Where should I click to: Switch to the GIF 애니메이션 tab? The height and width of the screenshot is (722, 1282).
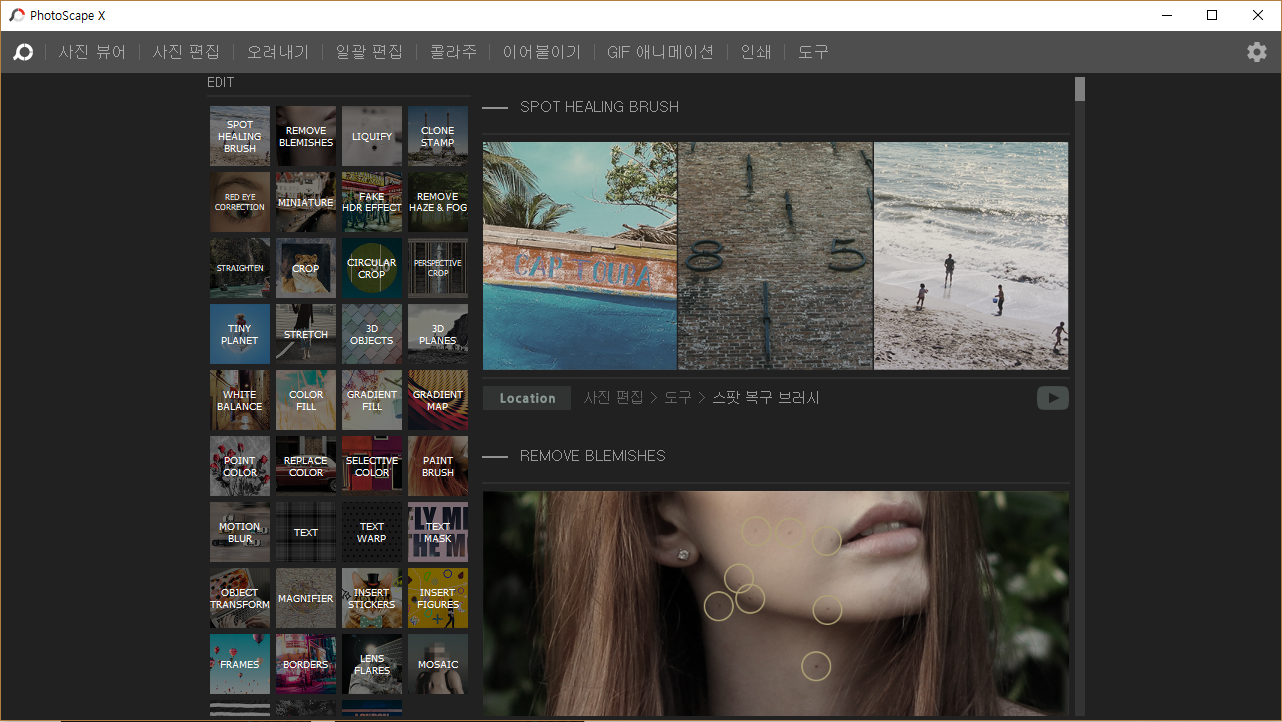point(660,52)
